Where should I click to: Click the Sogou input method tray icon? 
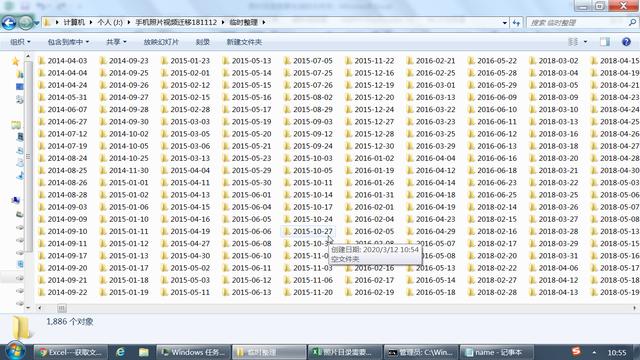point(576,351)
